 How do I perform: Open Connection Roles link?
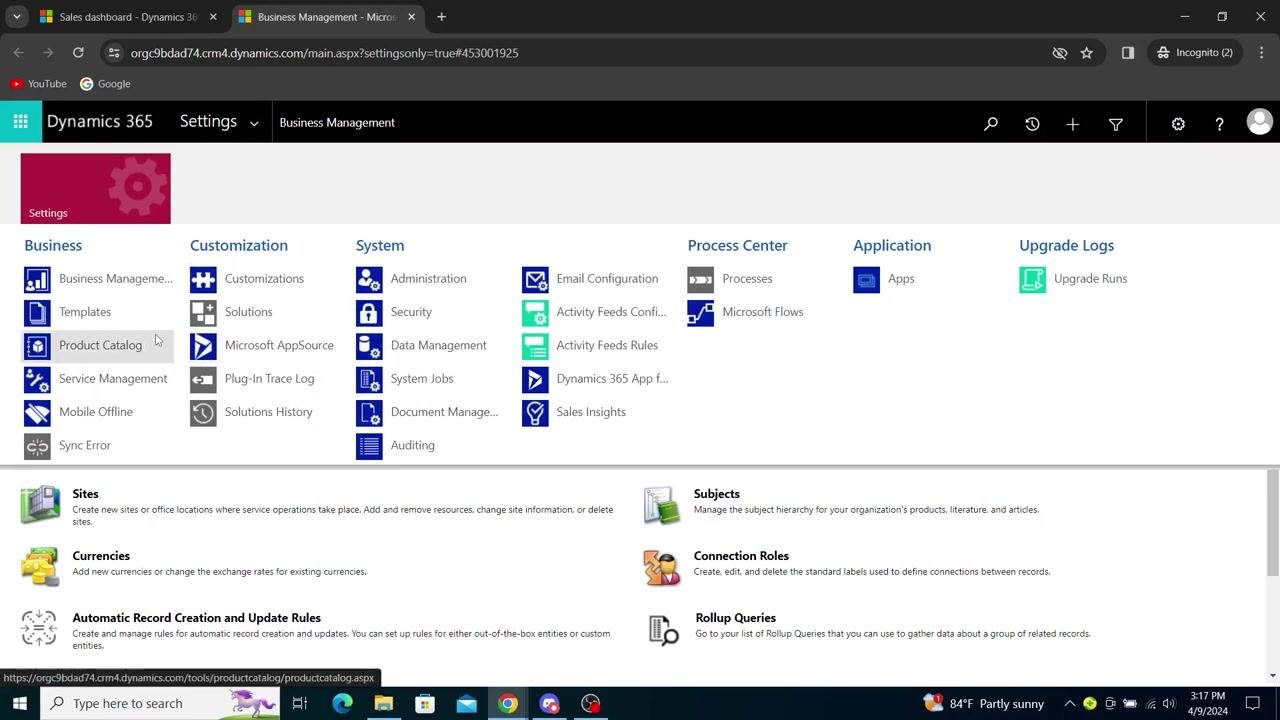pos(741,556)
